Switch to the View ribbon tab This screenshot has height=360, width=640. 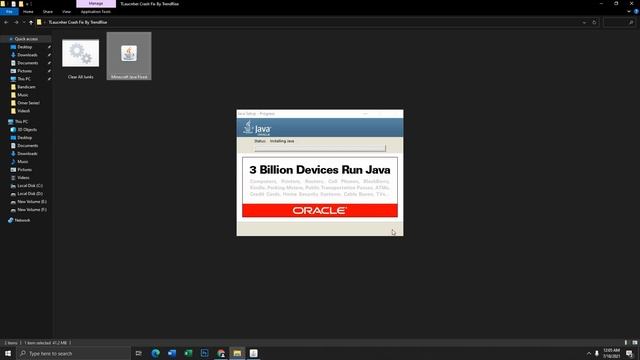67,12
